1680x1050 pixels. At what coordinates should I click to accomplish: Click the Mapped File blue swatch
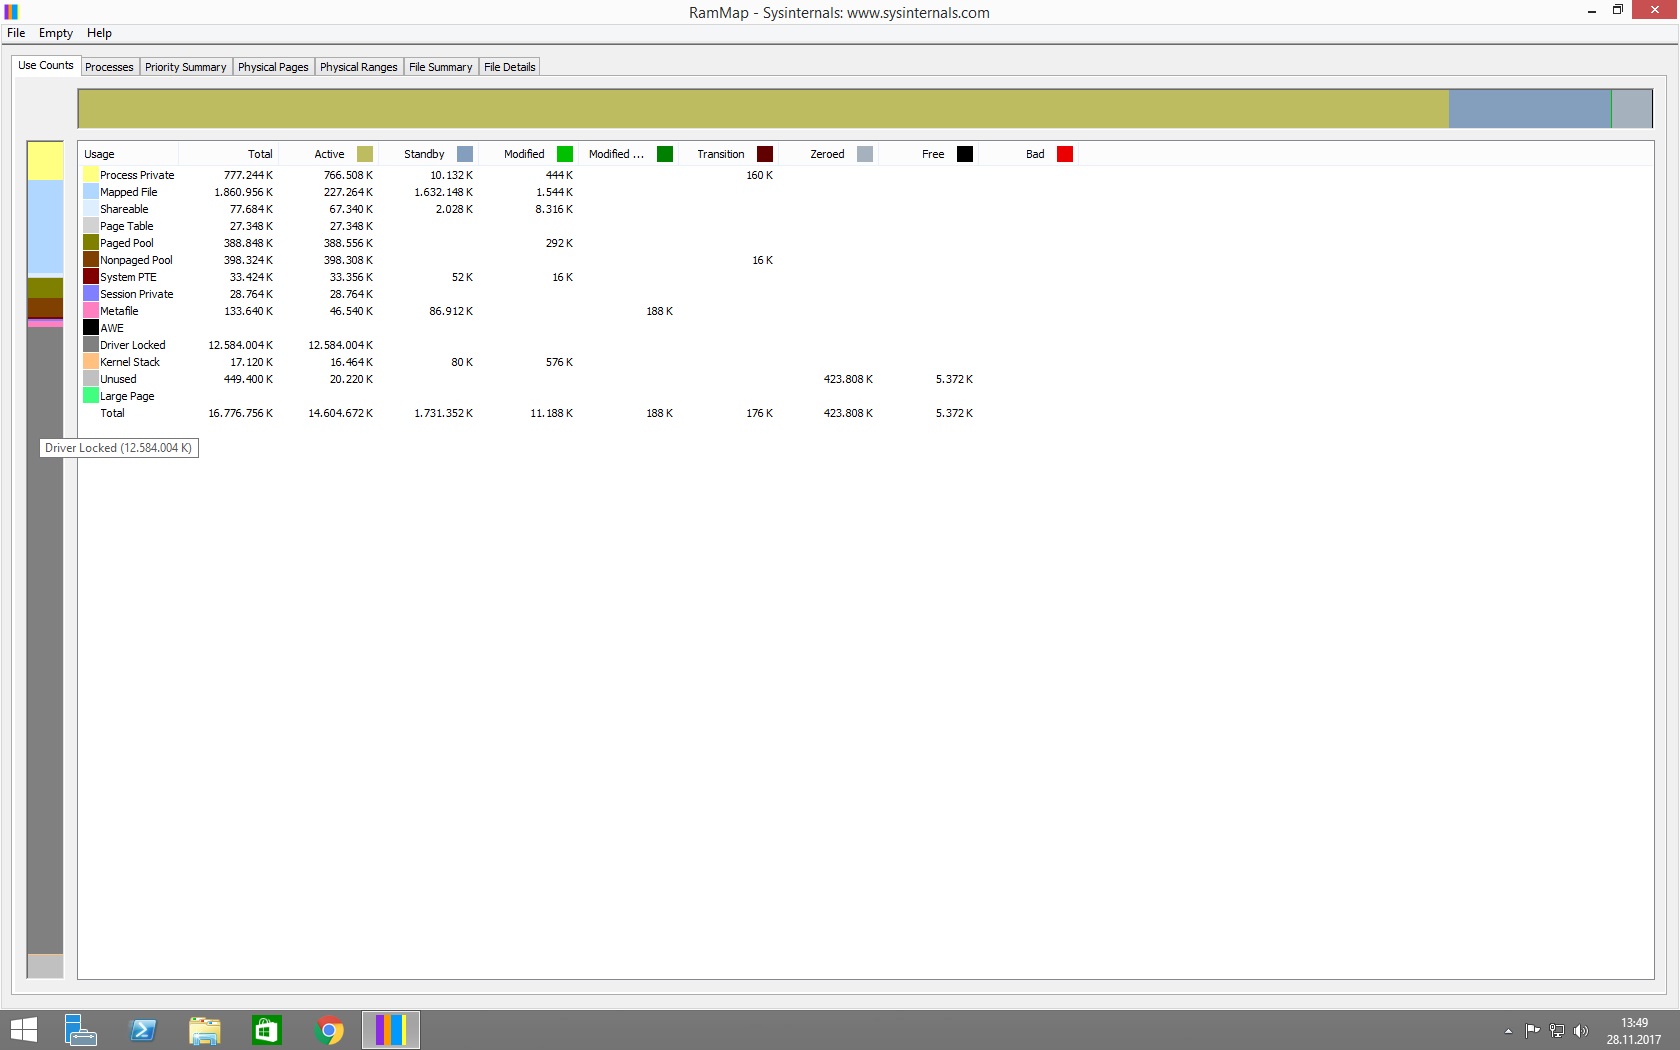pos(91,192)
